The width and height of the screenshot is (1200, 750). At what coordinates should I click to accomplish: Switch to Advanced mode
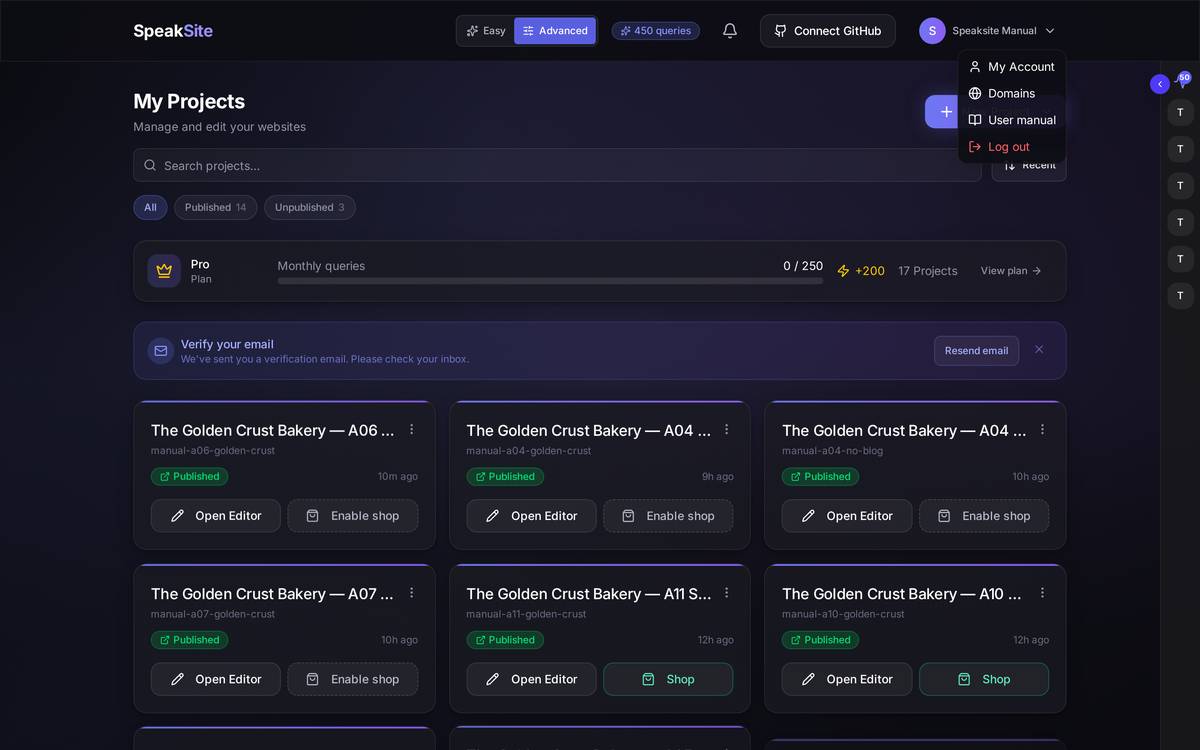pyautogui.click(x=555, y=31)
